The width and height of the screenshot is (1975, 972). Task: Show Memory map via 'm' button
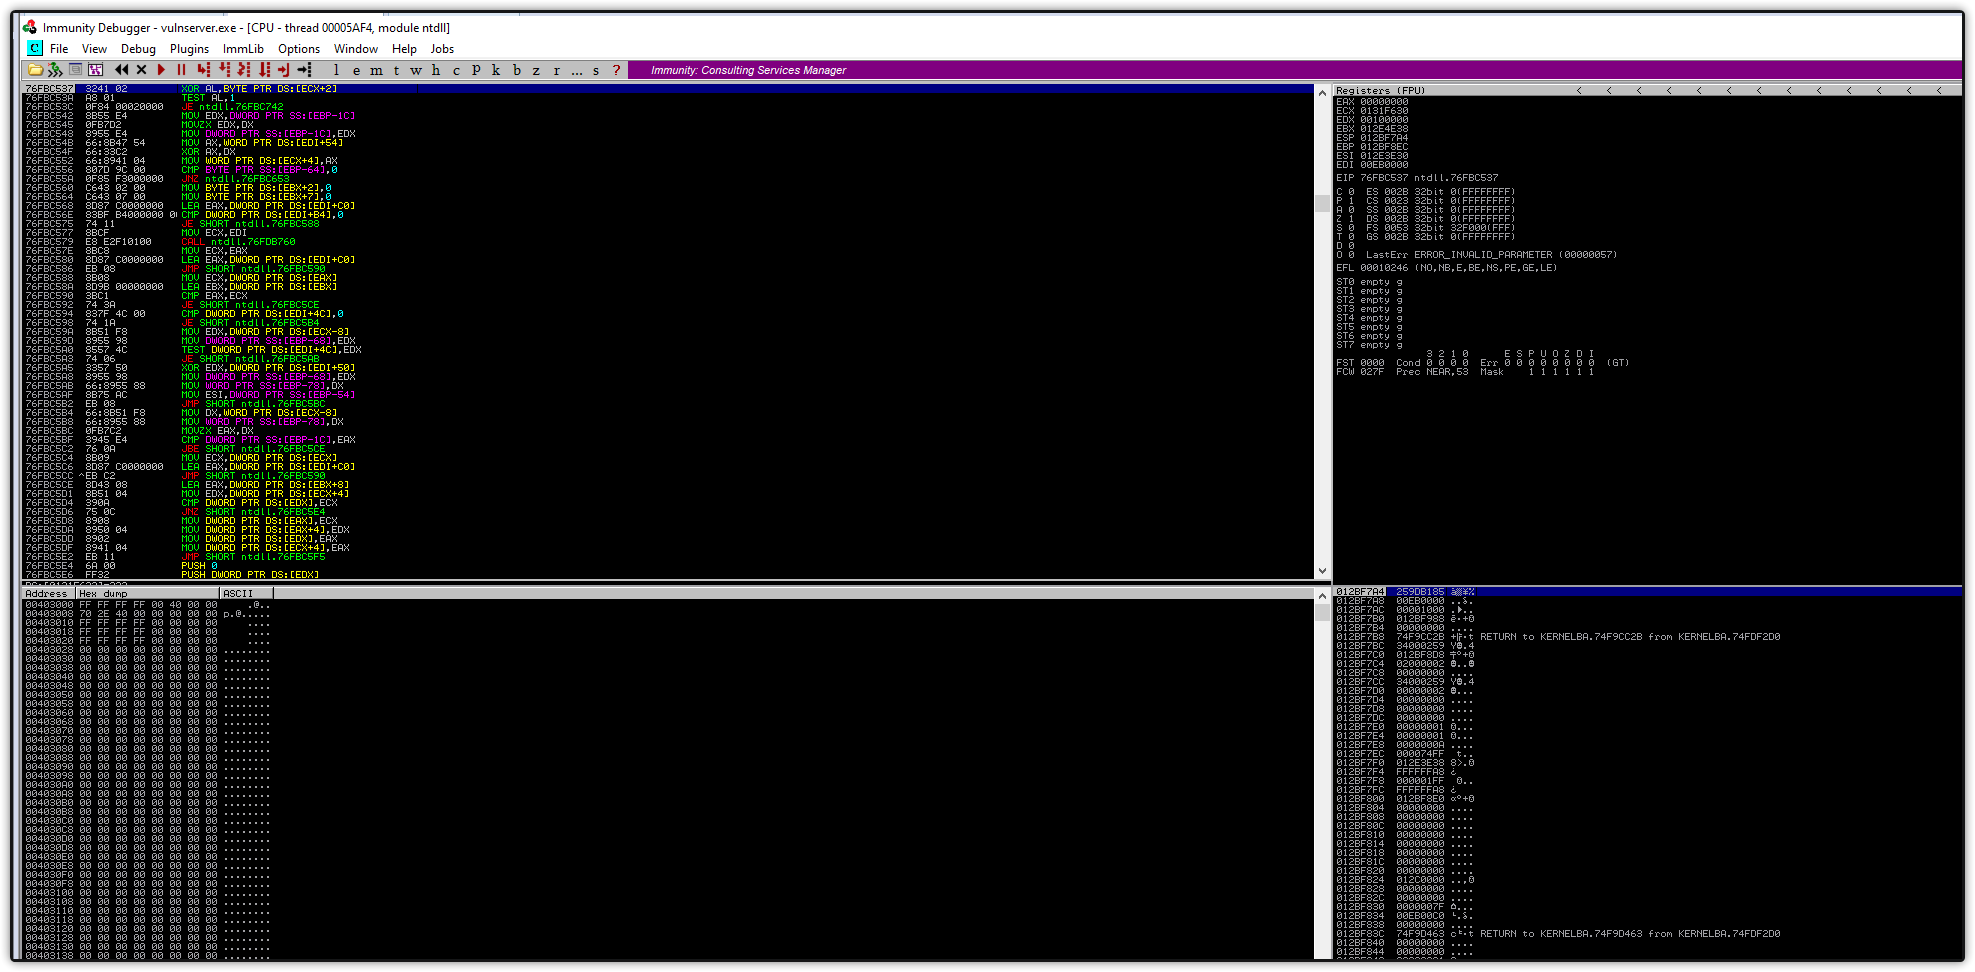(376, 70)
